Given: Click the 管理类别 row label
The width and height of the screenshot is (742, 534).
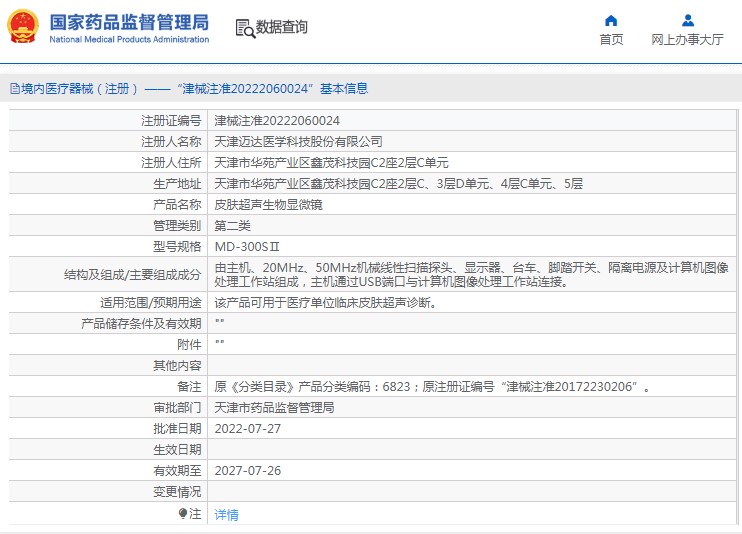Looking at the screenshot, I should 177,226.
